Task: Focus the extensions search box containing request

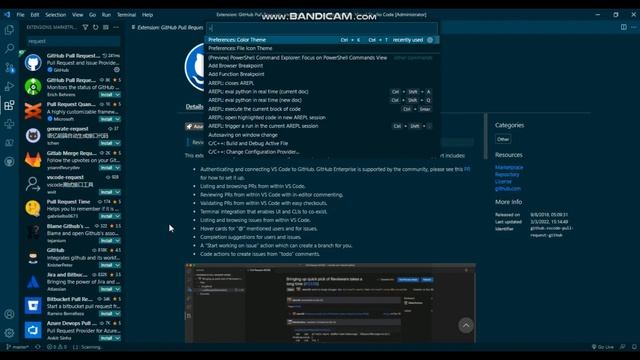Action: tap(73, 41)
